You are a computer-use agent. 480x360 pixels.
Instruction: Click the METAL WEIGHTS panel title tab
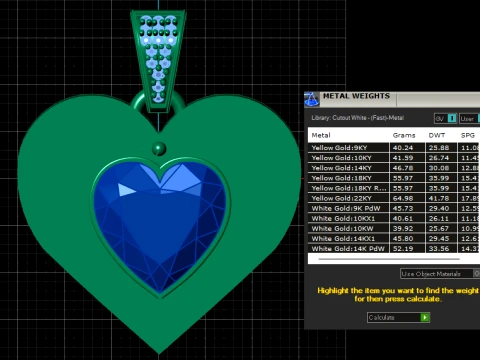click(x=356, y=96)
